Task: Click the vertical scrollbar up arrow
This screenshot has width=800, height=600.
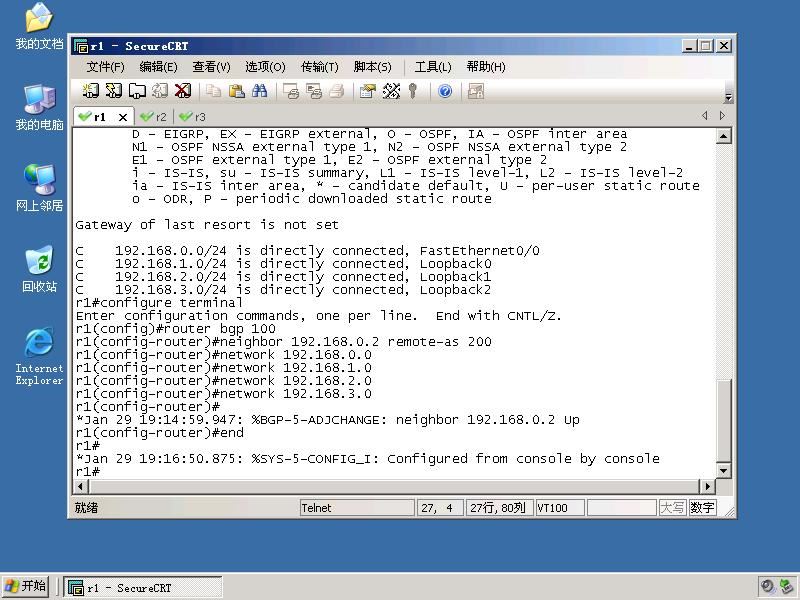Action: (x=723, y=136)
